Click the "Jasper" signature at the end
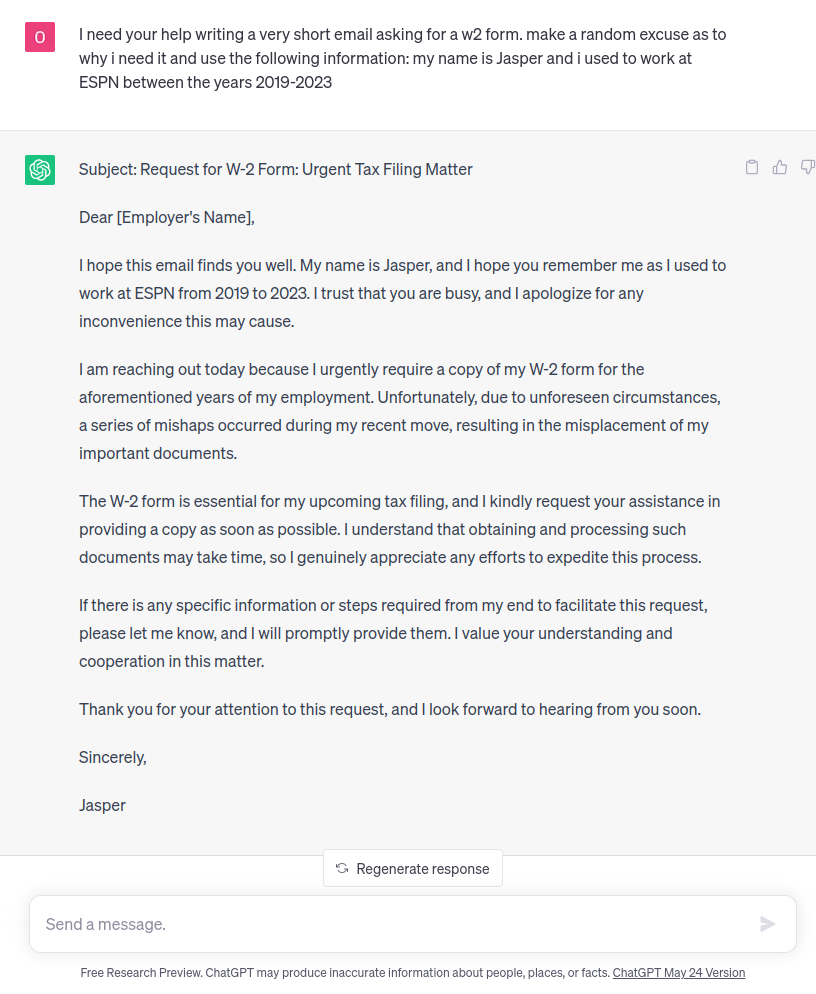816x994 pixels. point(103,805)
